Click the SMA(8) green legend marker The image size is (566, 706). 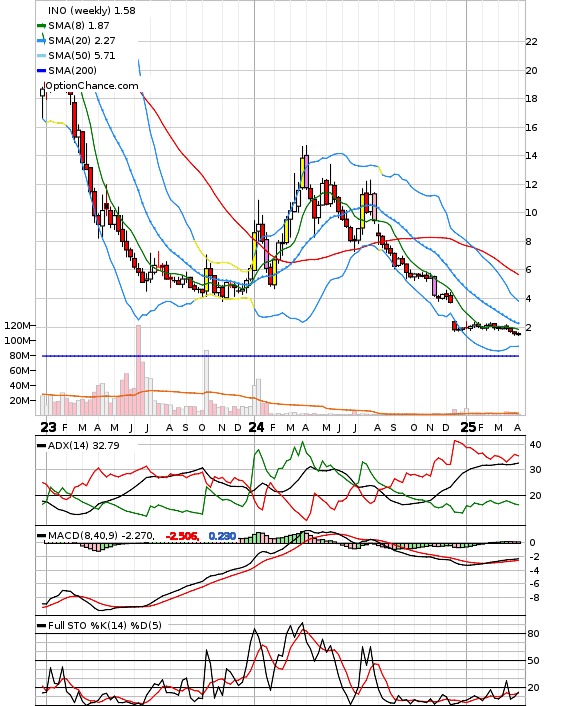41,26
